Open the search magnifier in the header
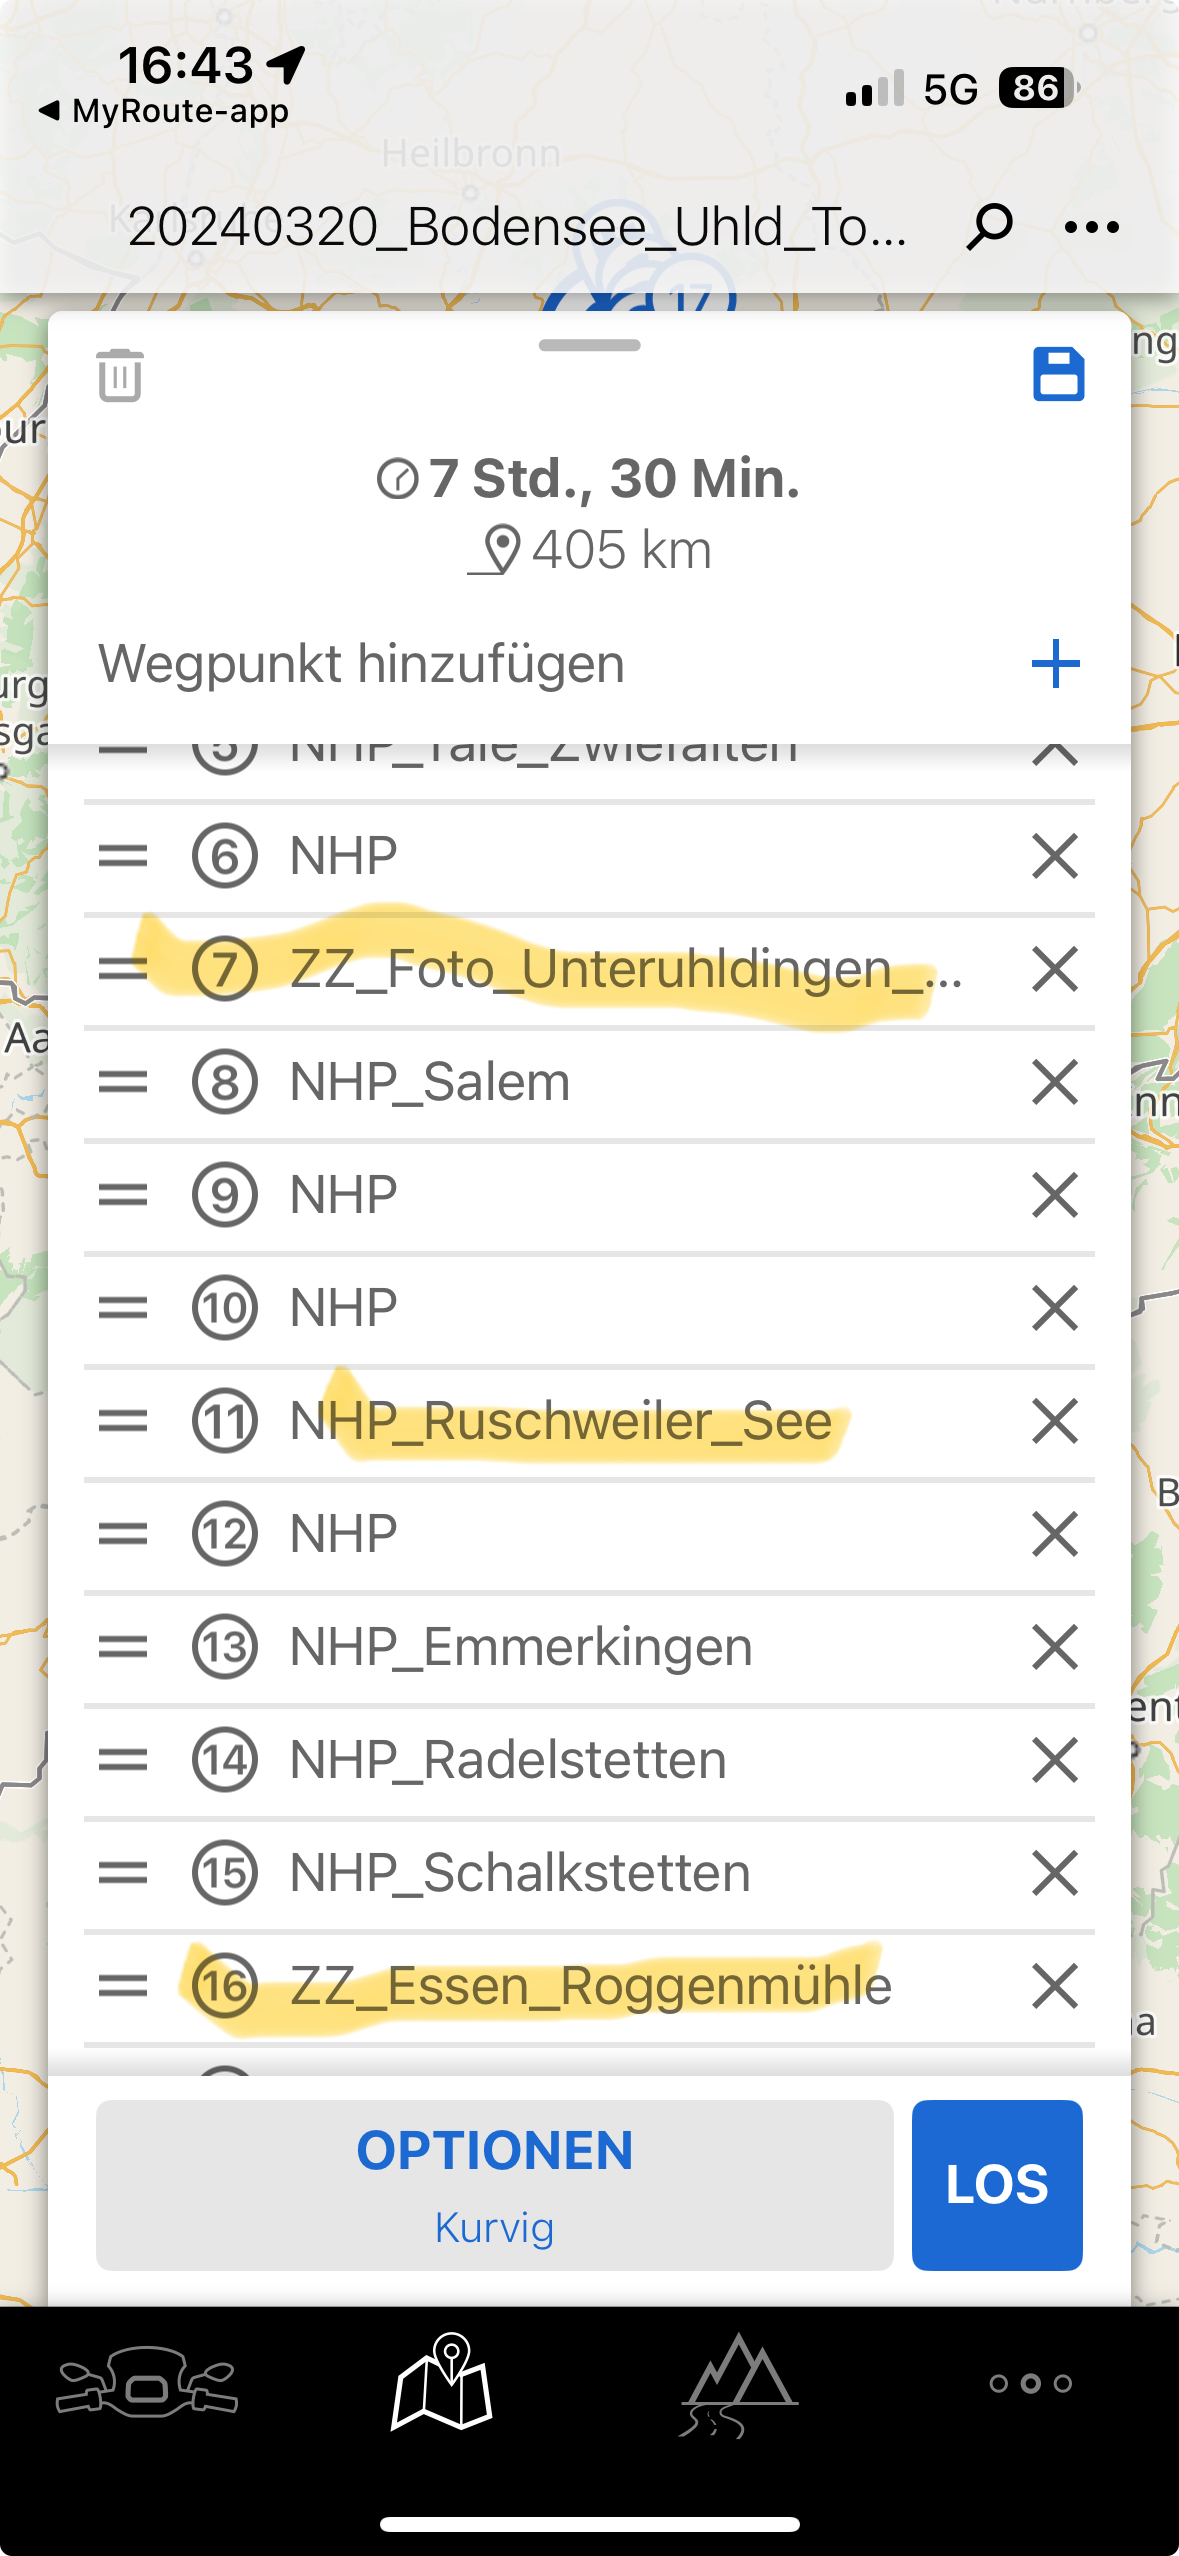Screen dimensions: 1179x2556 tap(989, 227)
